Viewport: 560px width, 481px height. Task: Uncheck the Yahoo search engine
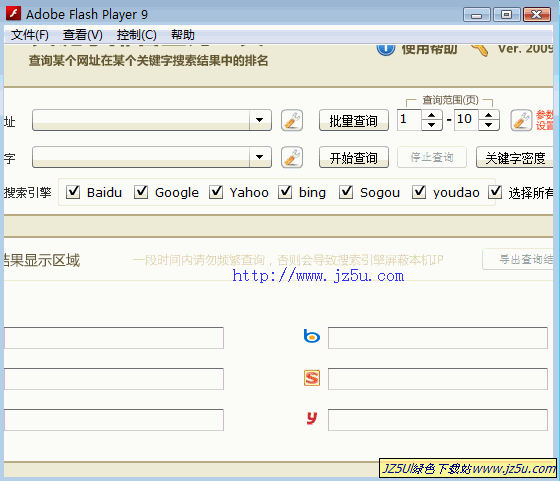click(216, 192)
